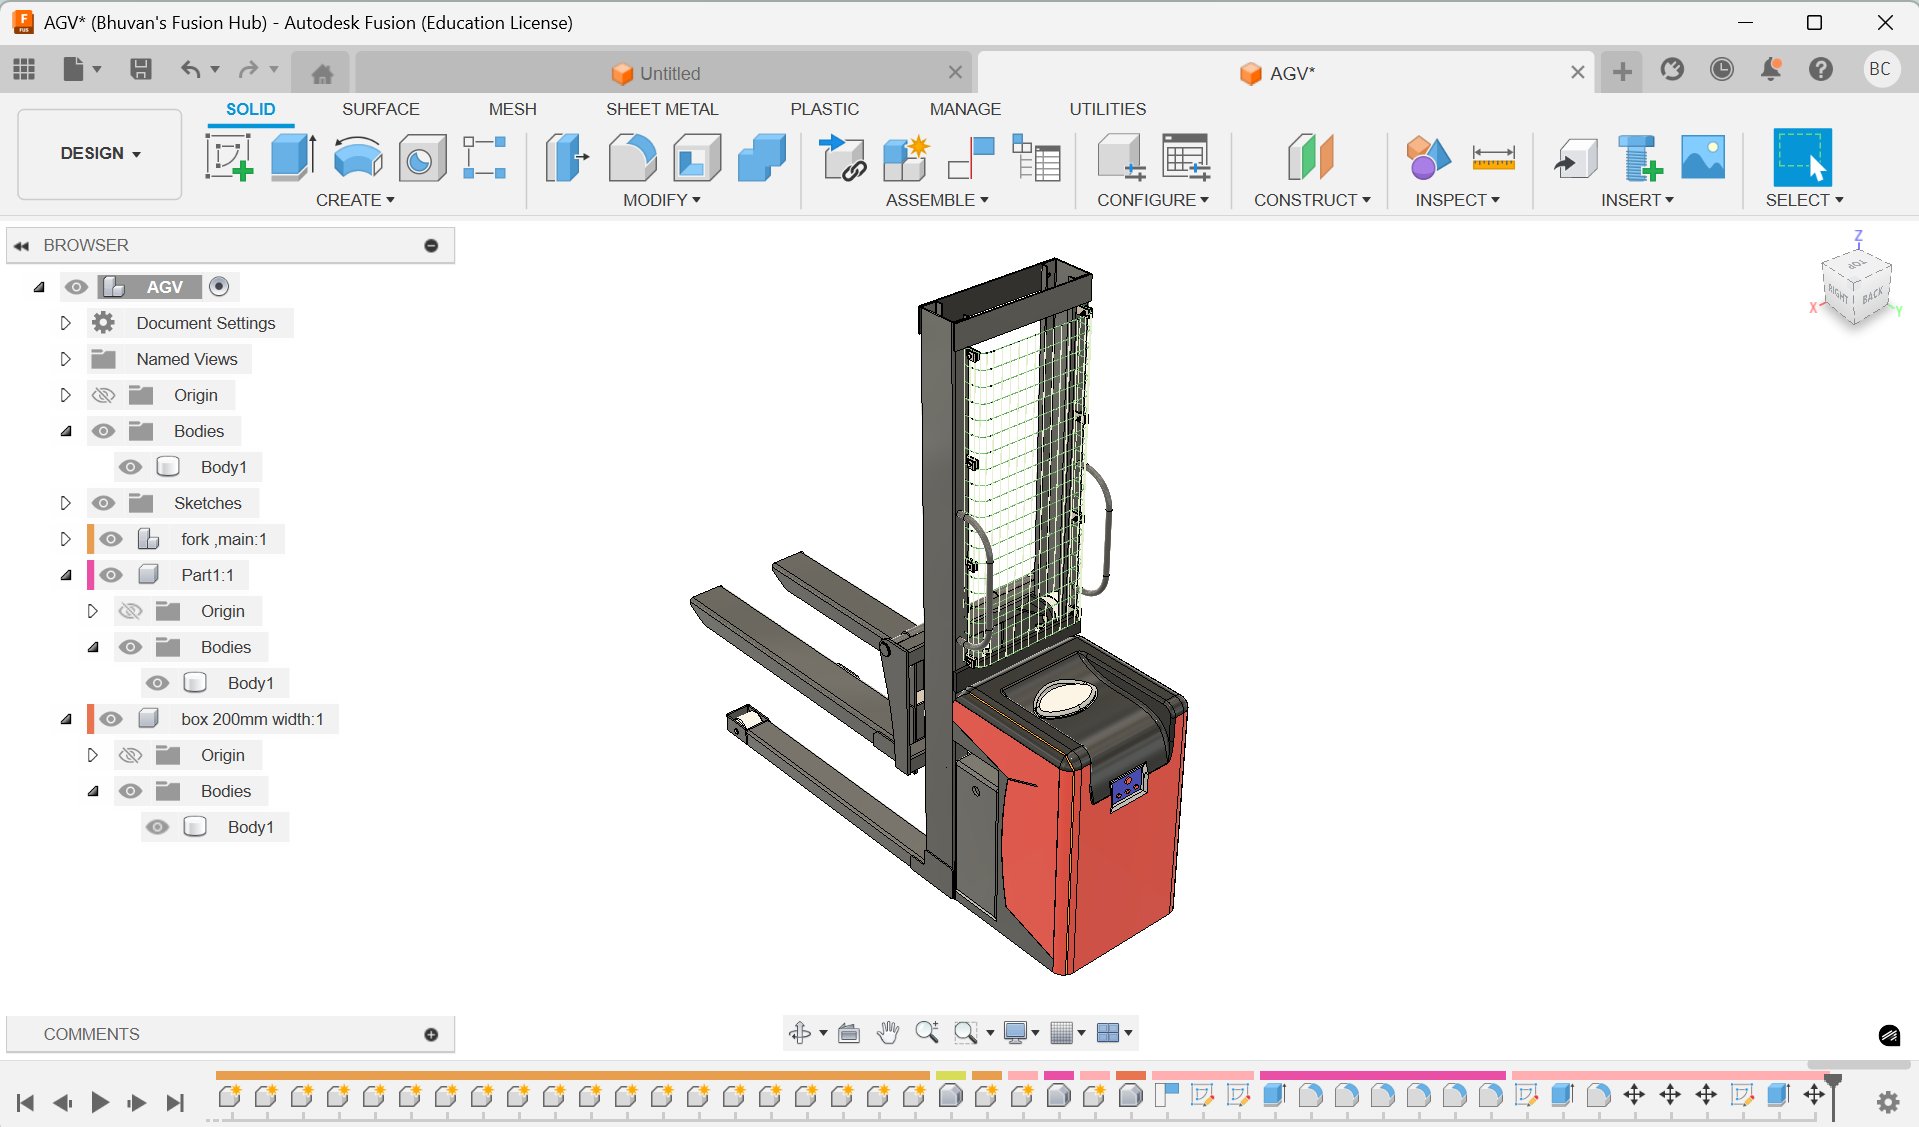Expand fork ,main:1 component

tap(65, 539)
